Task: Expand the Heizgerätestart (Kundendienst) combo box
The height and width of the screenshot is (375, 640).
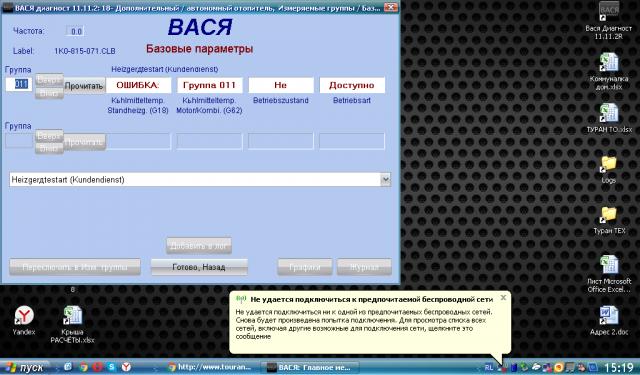Action: click(385, 180)
